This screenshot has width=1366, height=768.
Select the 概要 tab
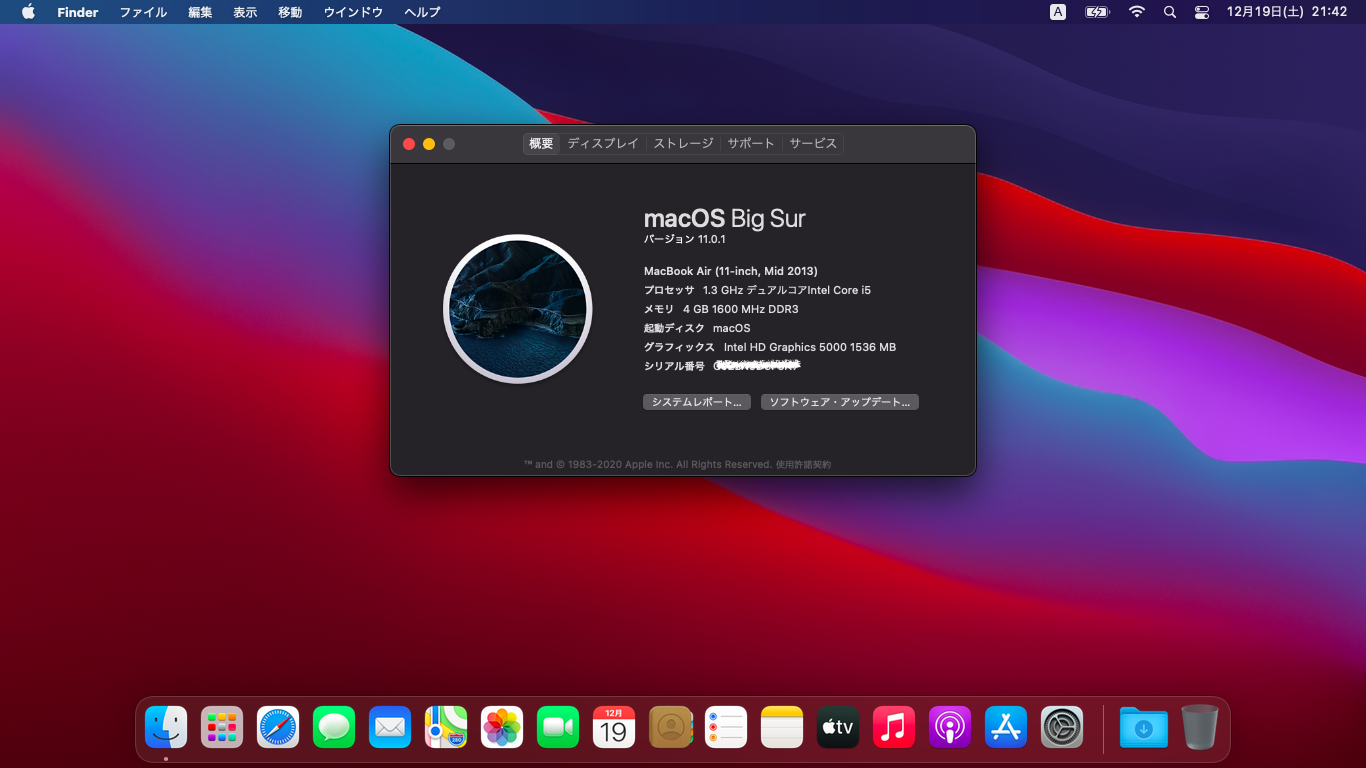(x=541, y=144)
